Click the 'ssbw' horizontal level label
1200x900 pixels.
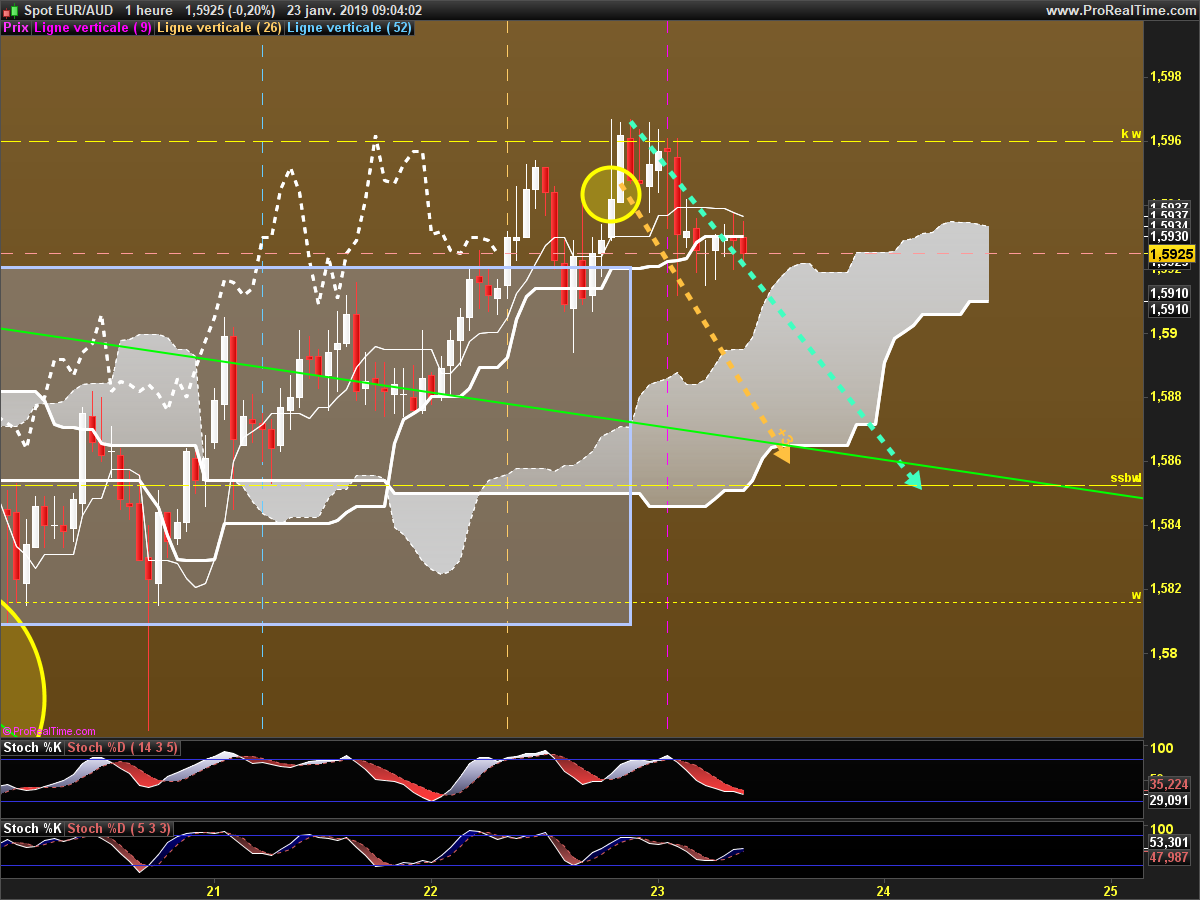pyautogui.click(x=1126, y=477)
